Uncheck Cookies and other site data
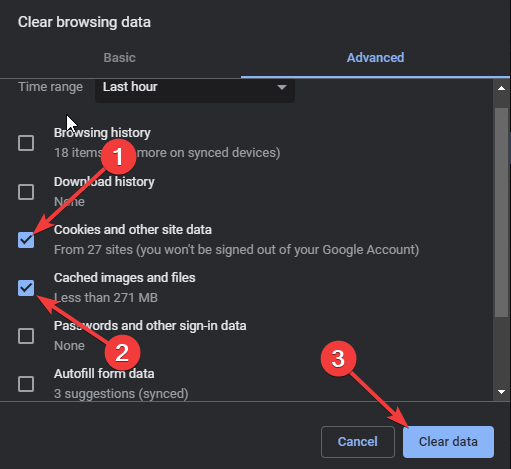The height and width of the screenshot is (469, 511). pyautogui.click(x=26, y=240)
